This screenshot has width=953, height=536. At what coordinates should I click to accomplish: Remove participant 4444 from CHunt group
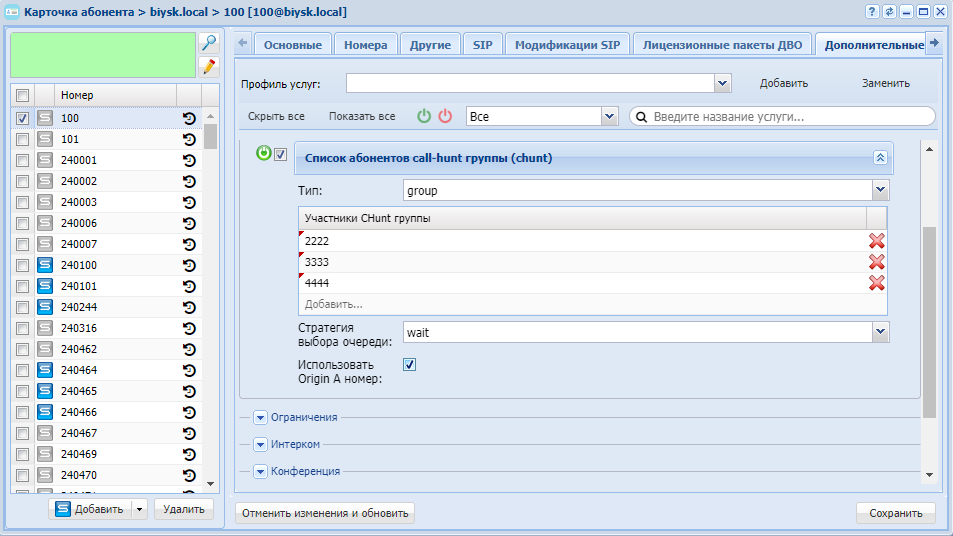pyautogui.click(x=876, y=283)
